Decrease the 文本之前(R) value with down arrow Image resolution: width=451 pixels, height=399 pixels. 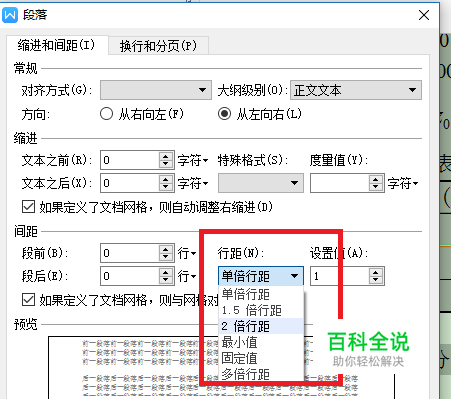click(x=166, y=165)
